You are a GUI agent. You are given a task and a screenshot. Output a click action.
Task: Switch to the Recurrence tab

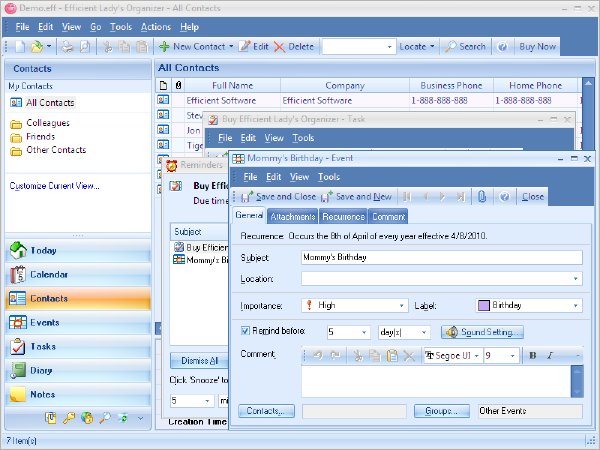coord(343,217)
